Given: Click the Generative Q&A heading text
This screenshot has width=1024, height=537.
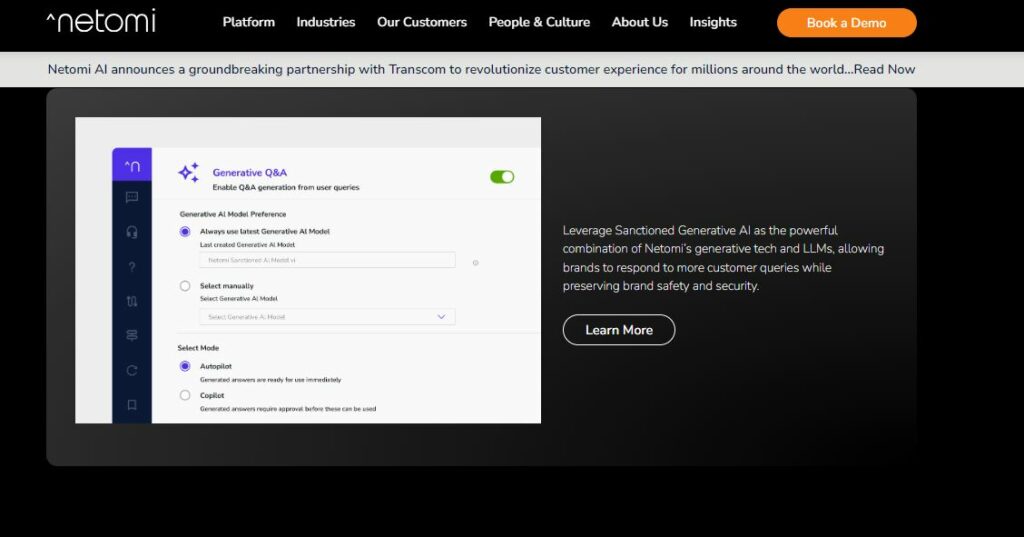Looking at the screenshot, I should click(x=249, y=172).
